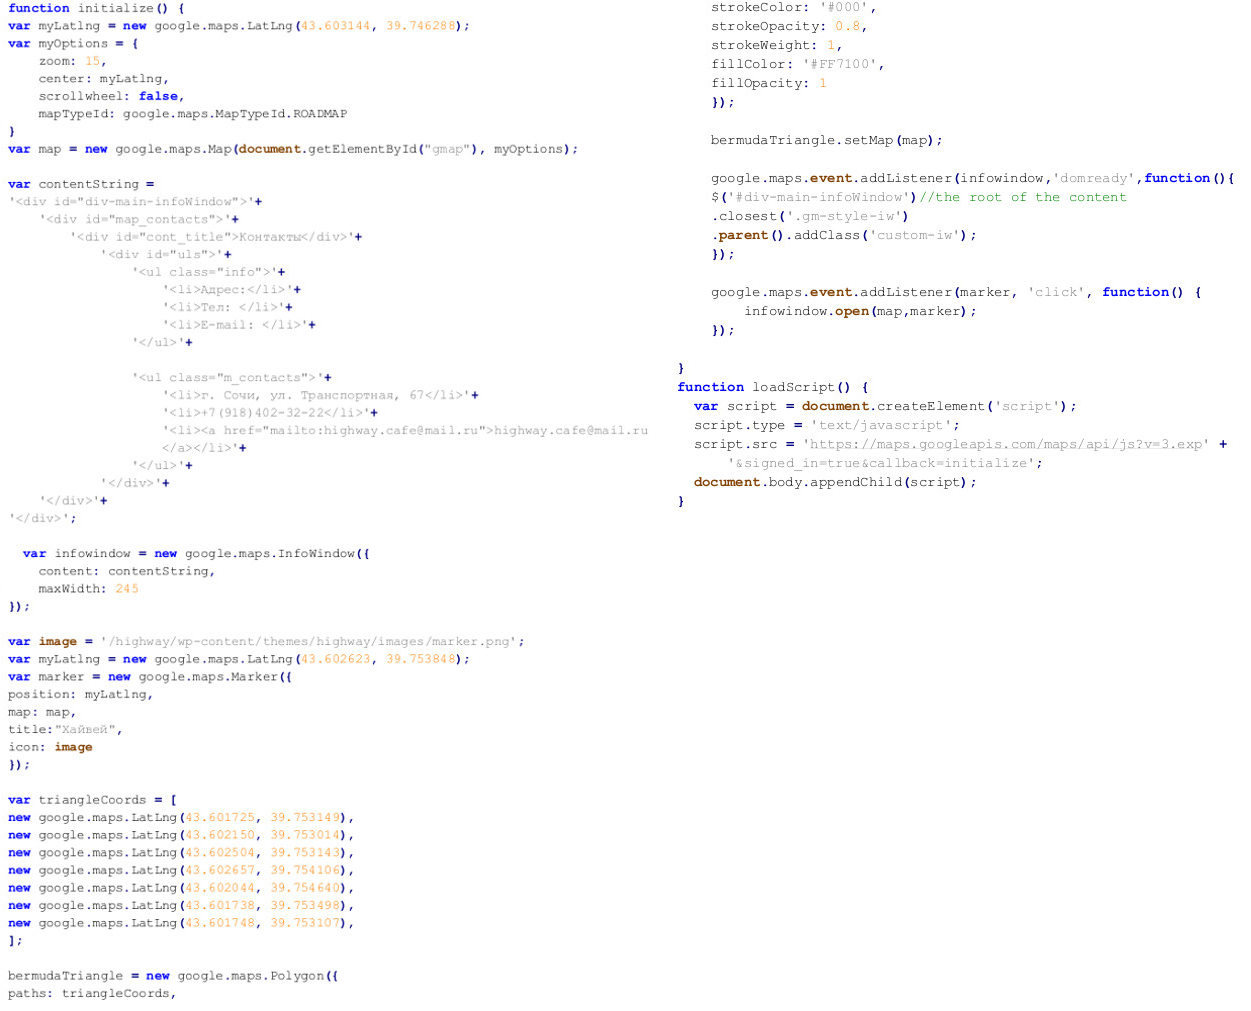Click the 'strokeWeight: 1,' line
This screenshot has height=1011, width=1251.
[777, 46]
